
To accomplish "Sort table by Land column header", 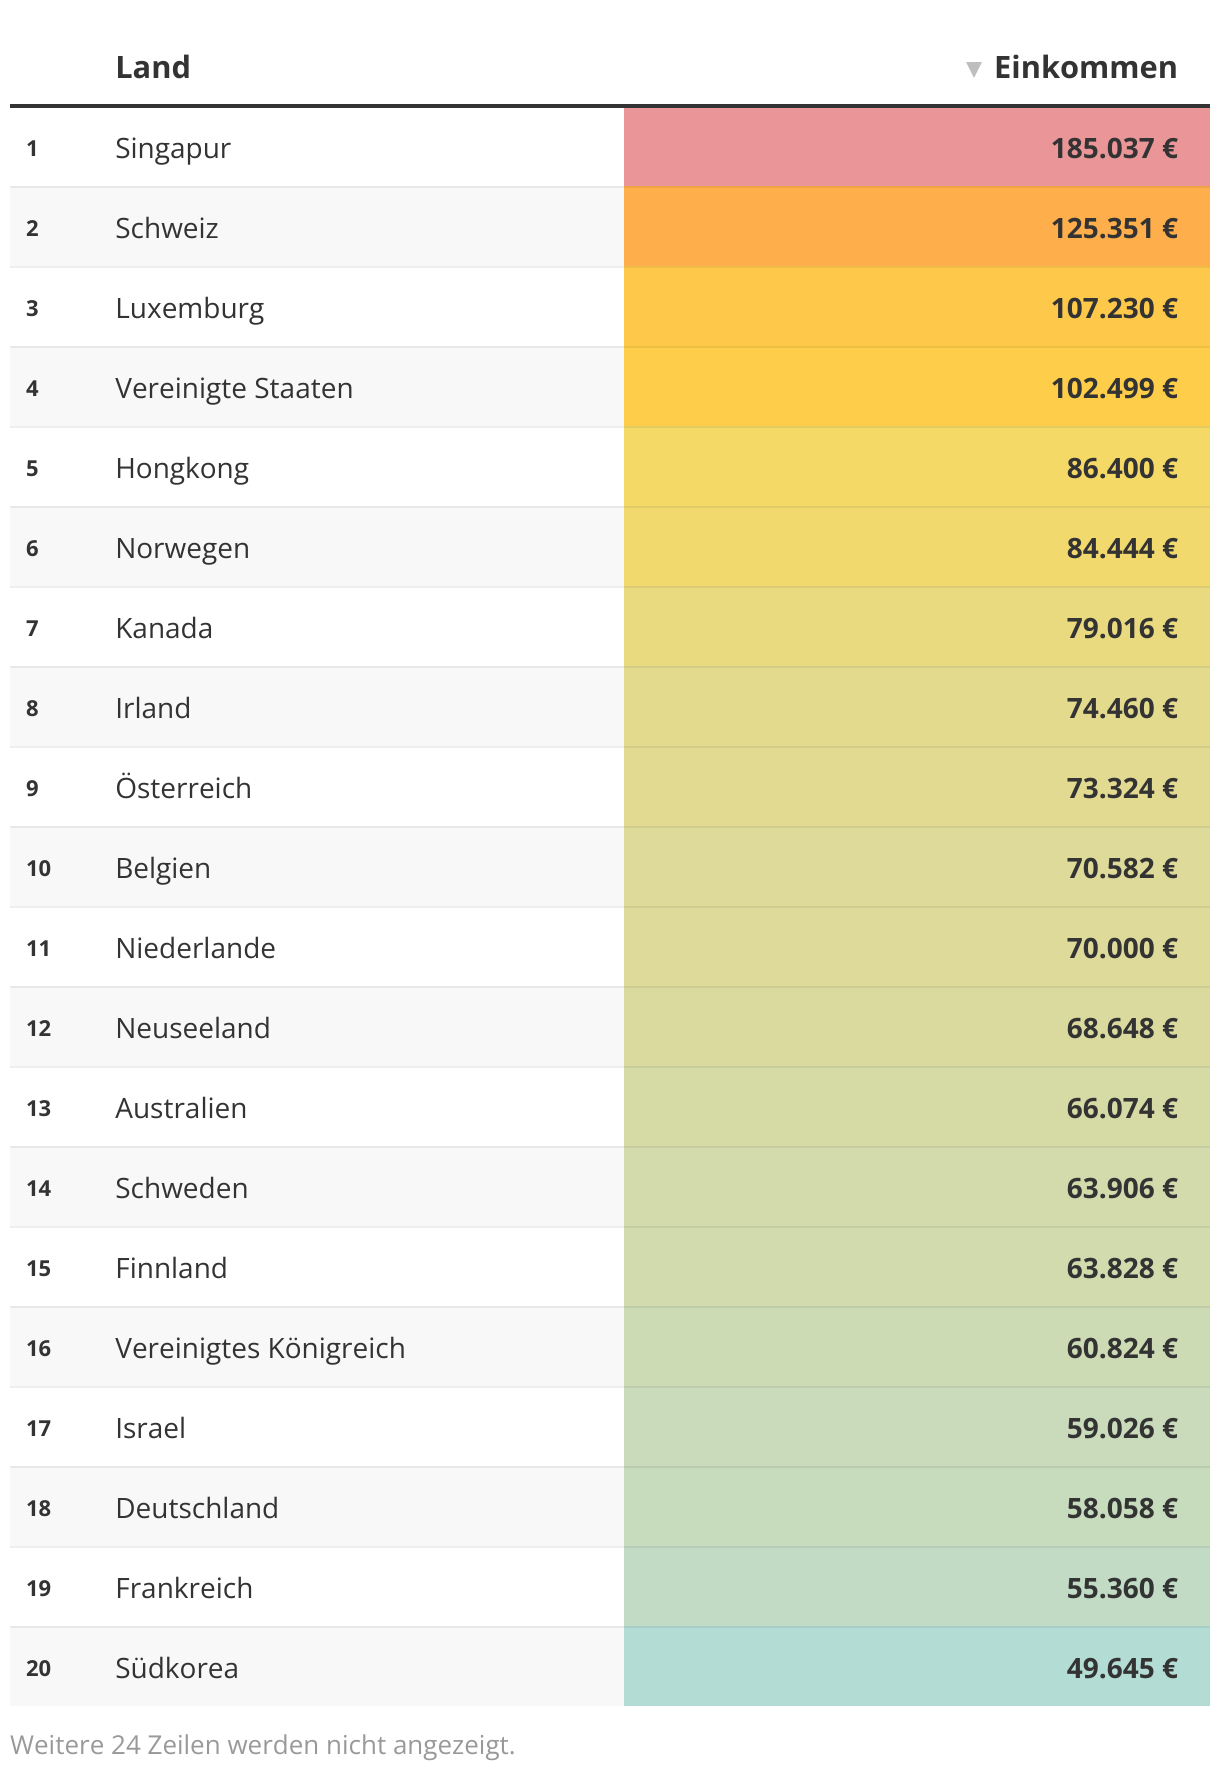I will click(x=153, y=67).
